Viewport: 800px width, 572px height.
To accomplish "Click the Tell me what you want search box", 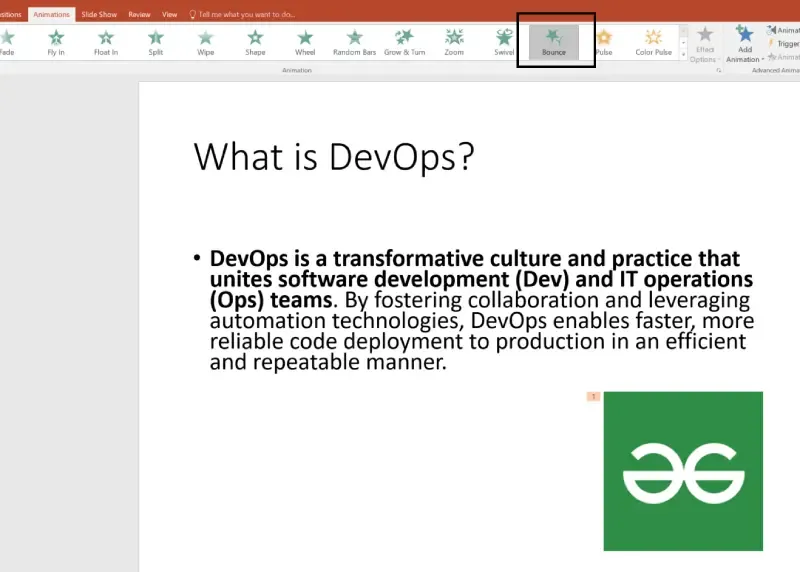I will pos(242,14).
